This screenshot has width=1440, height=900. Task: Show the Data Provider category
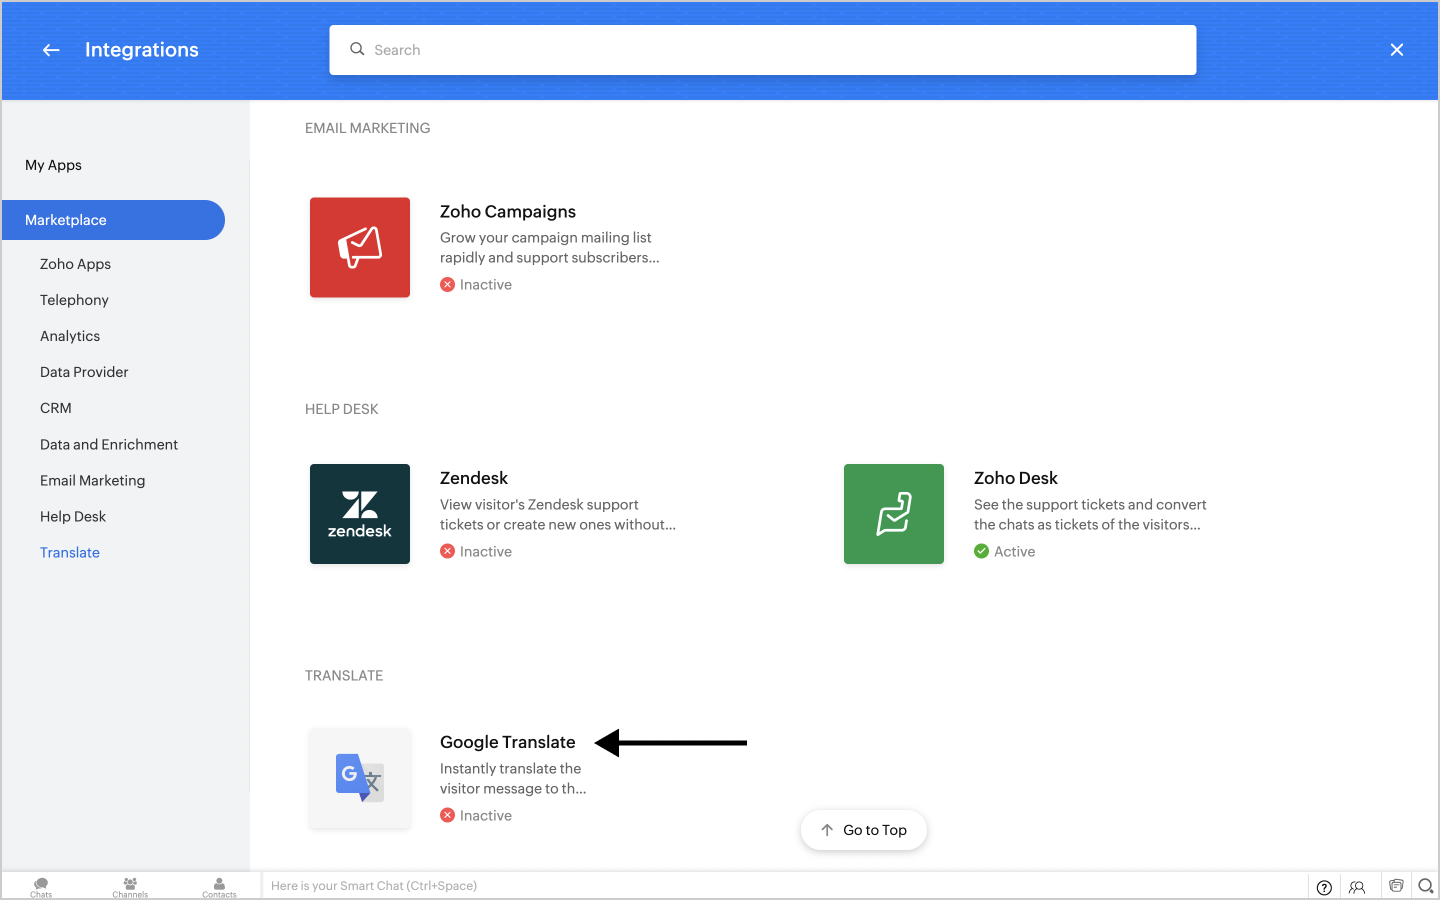(84, 372)
